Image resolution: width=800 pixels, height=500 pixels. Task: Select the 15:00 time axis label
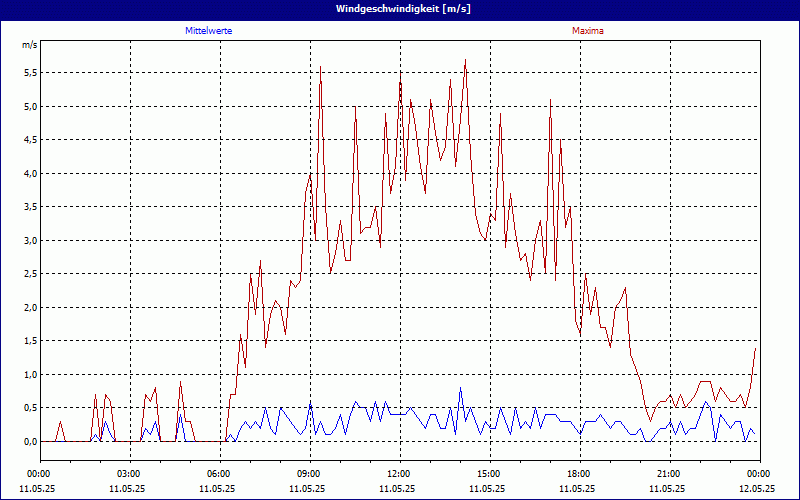[x=488, y=473]
